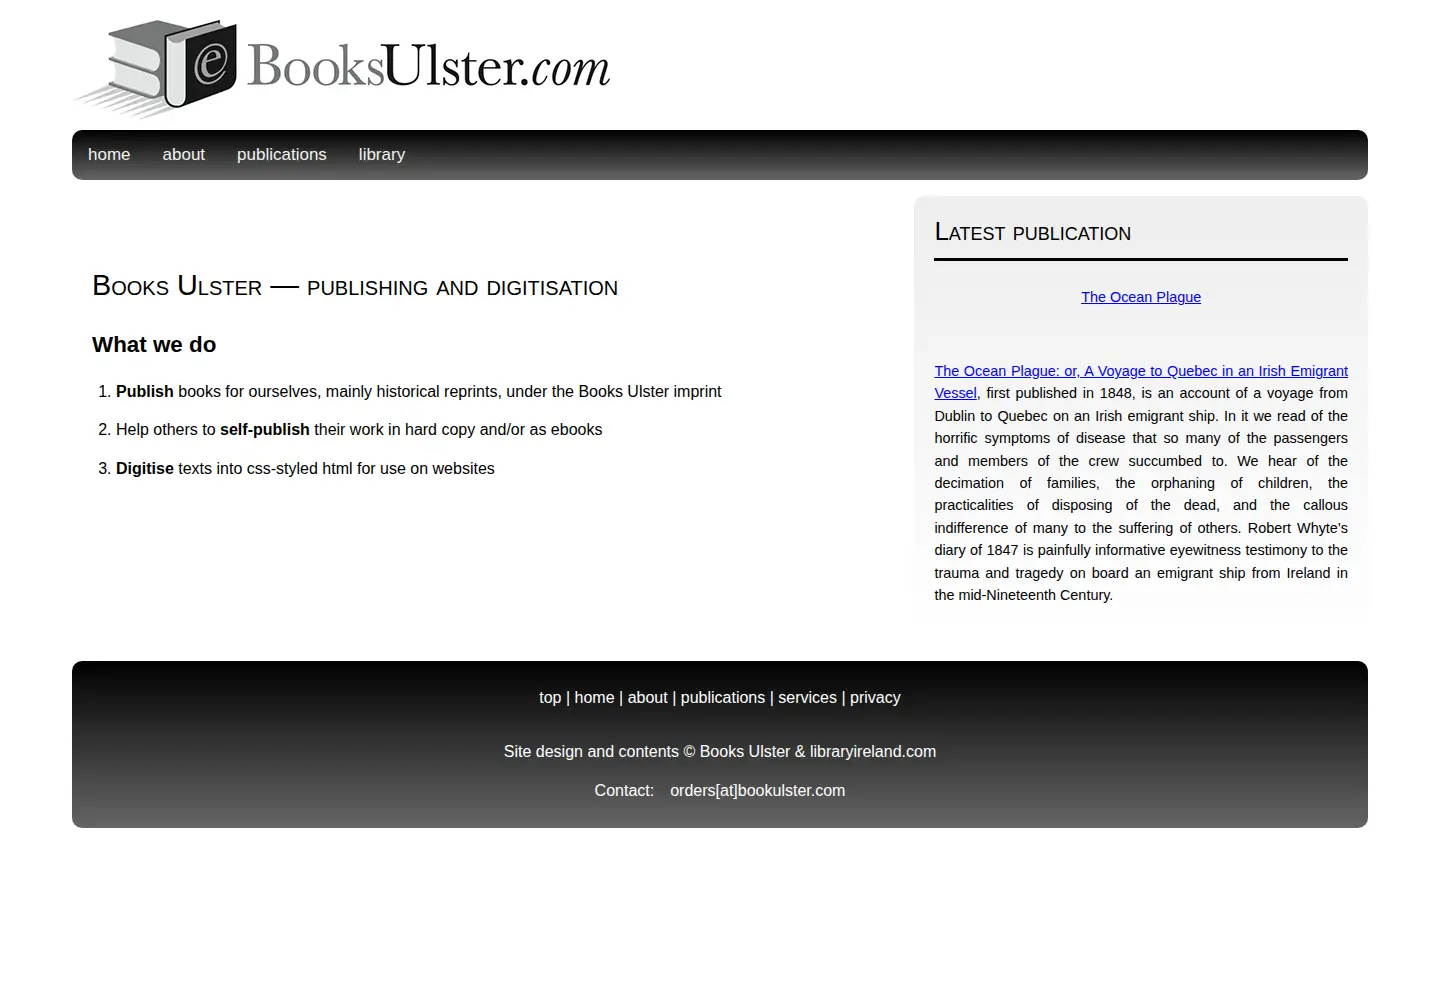Click the BooksUlster.com book logo
Image resolution: width=1440 pixels, height=1000 pixels.
click(342, 68)
